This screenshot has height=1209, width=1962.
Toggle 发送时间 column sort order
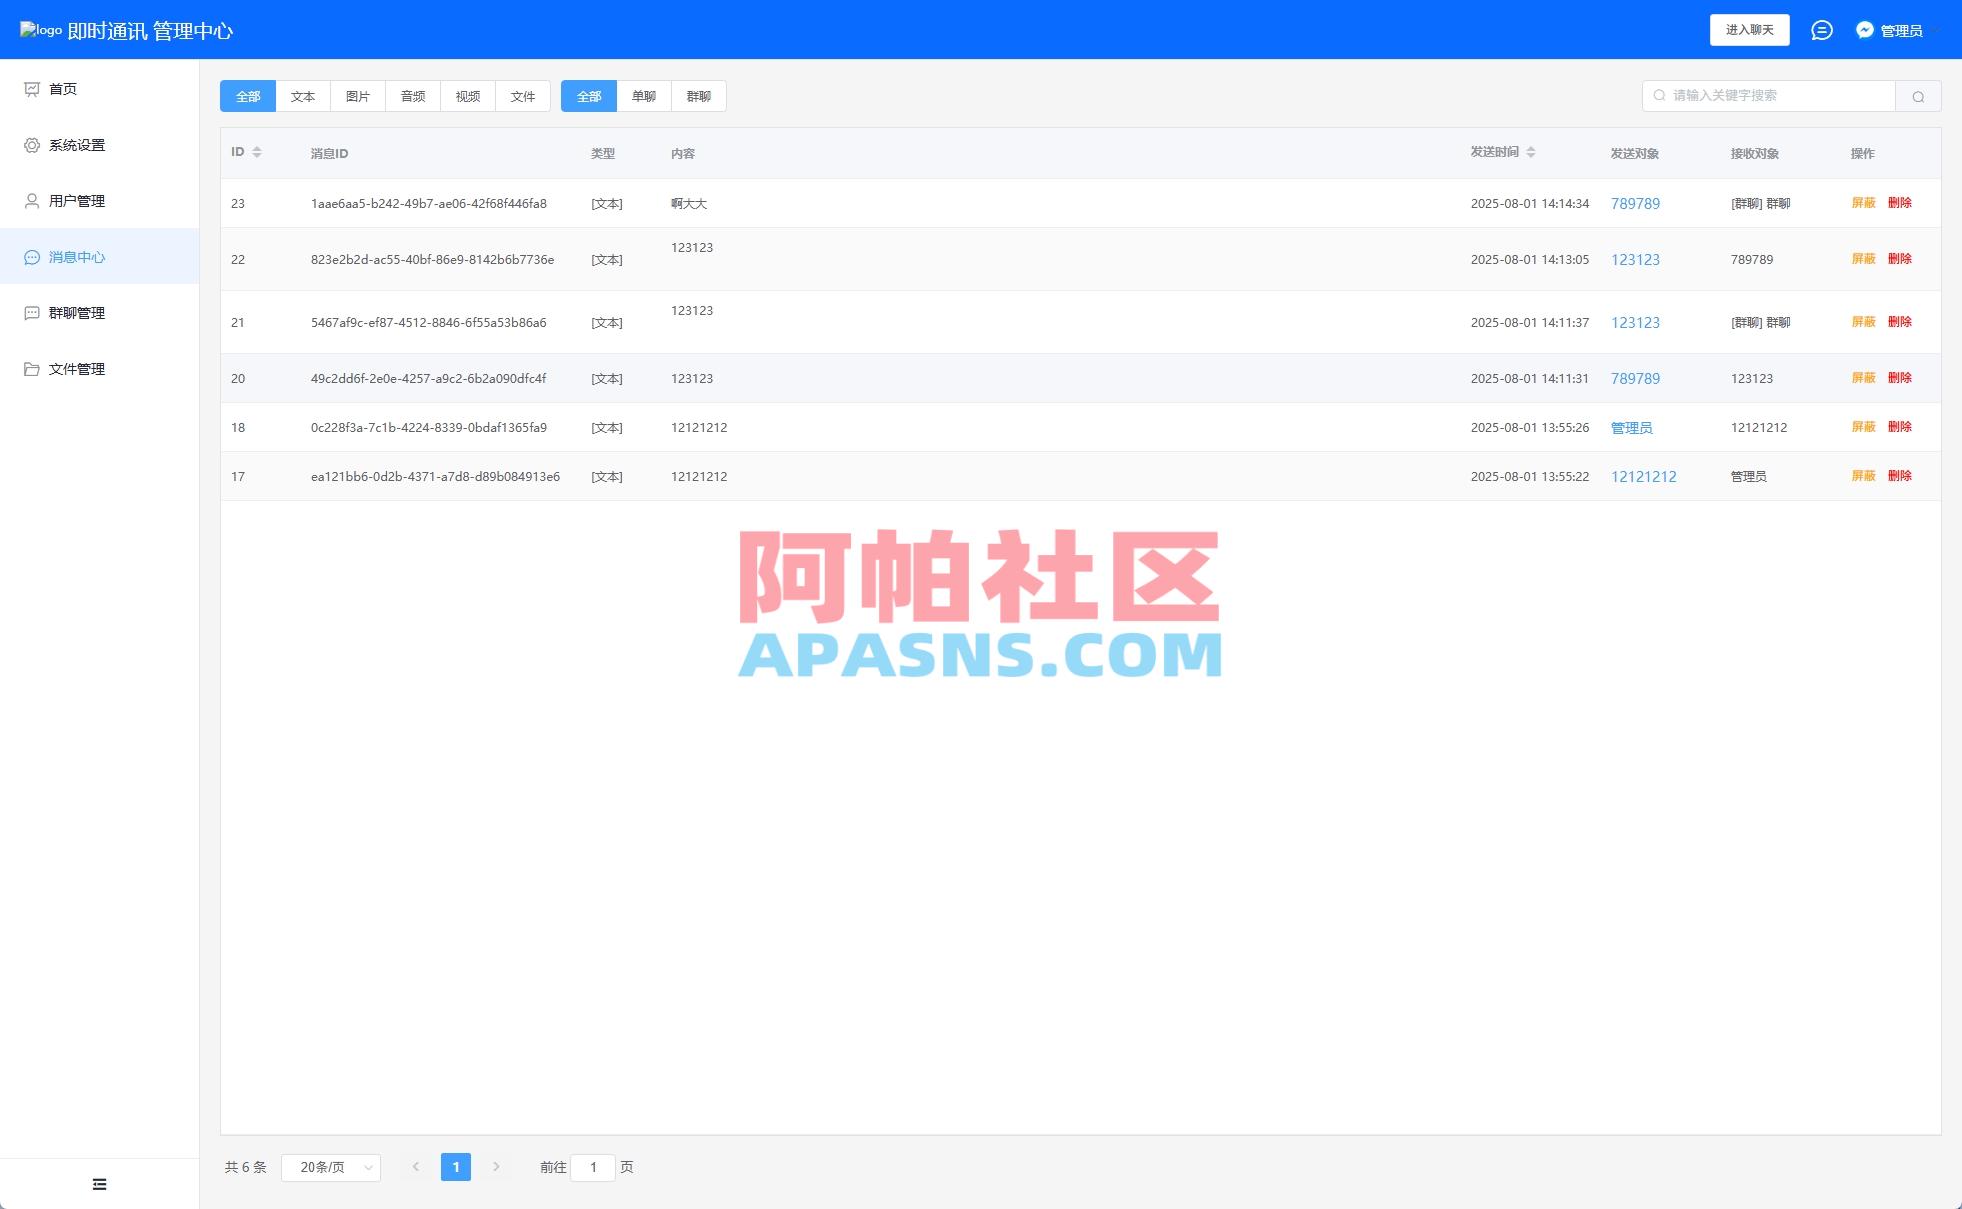pyautogui.click(x=1530, y=152)
